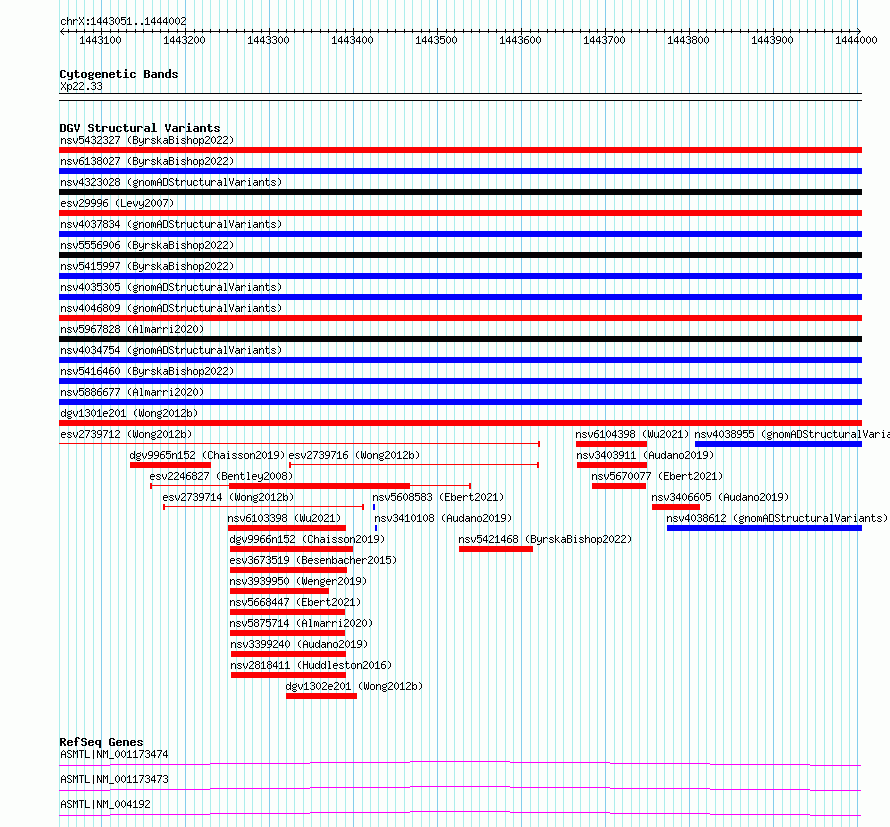This screenshot has width=890, height=827.
Task: Open the esv2739714 (Wong2012b) label
Action: (228, 497)
